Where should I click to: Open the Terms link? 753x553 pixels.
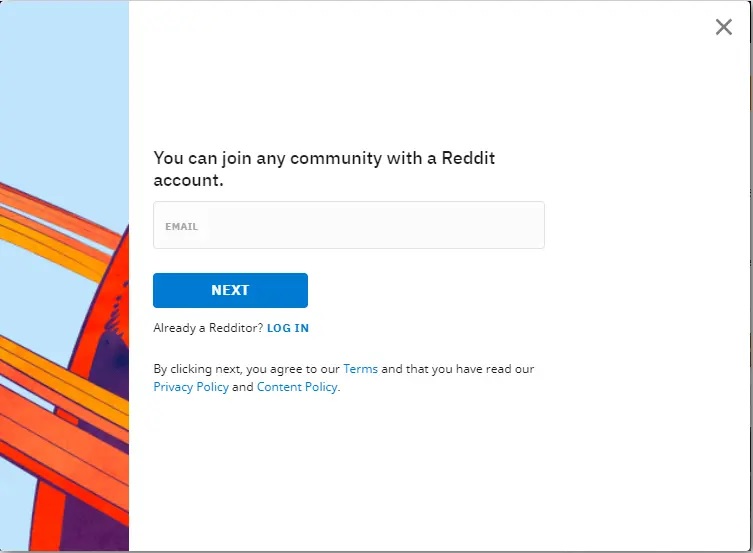click(x=360, y=369)
